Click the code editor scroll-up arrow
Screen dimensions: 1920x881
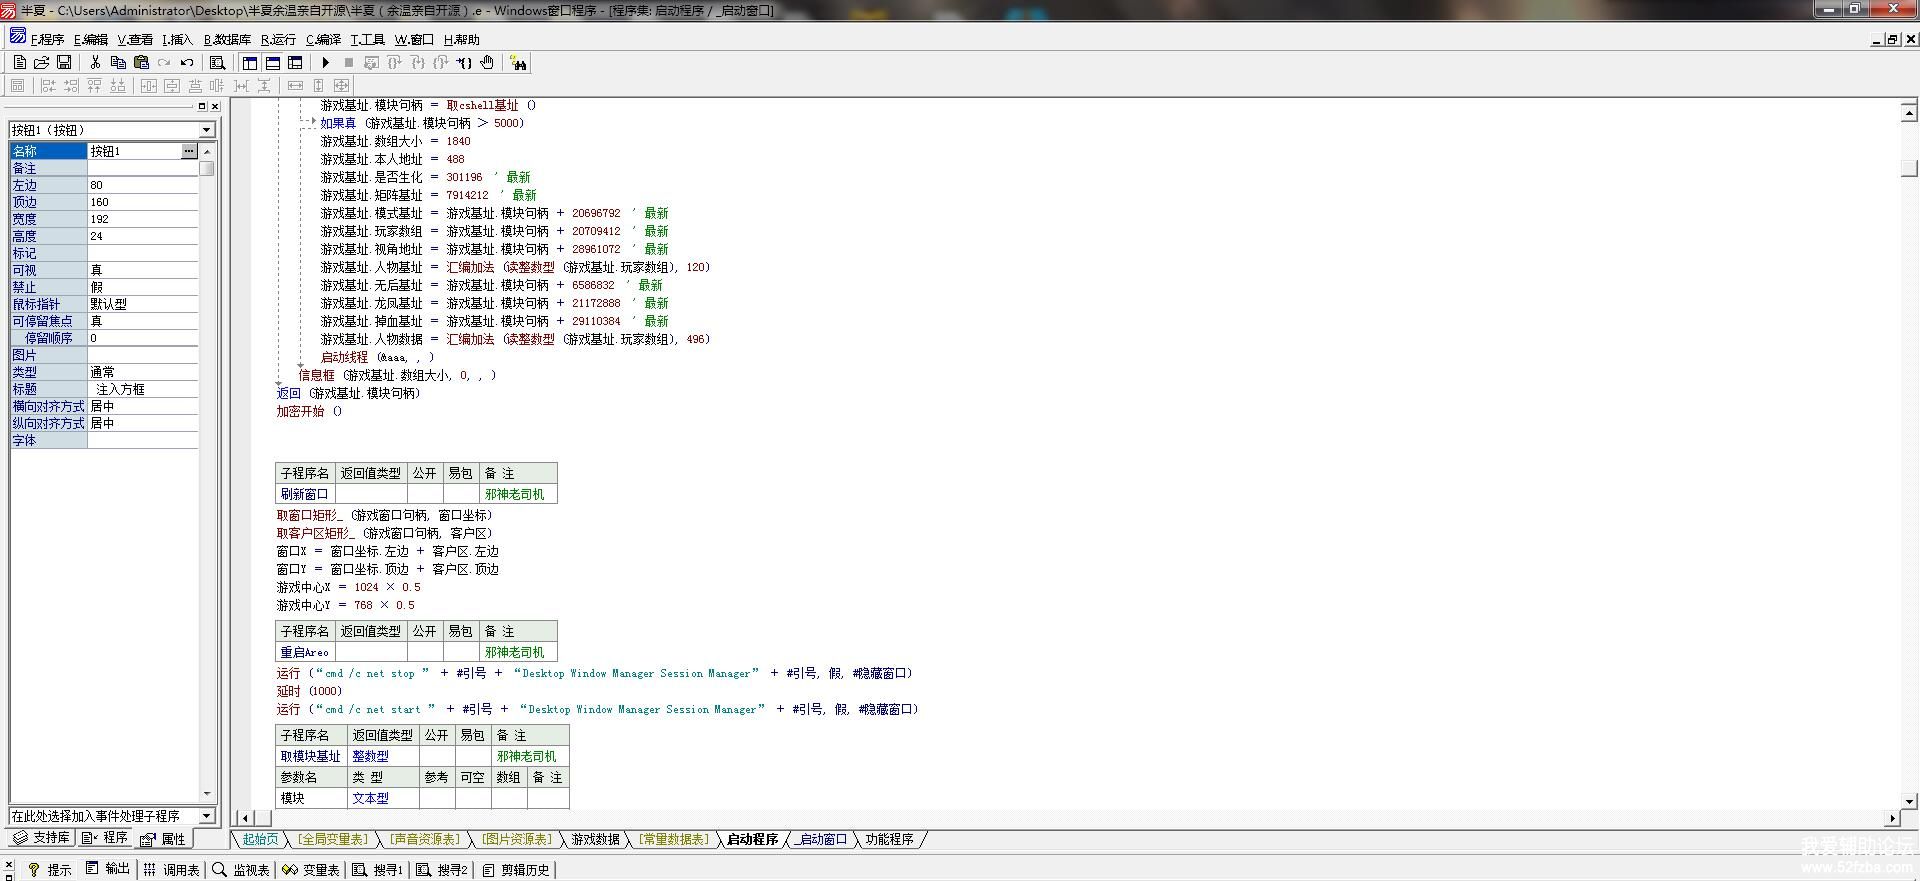point(1909,113)
